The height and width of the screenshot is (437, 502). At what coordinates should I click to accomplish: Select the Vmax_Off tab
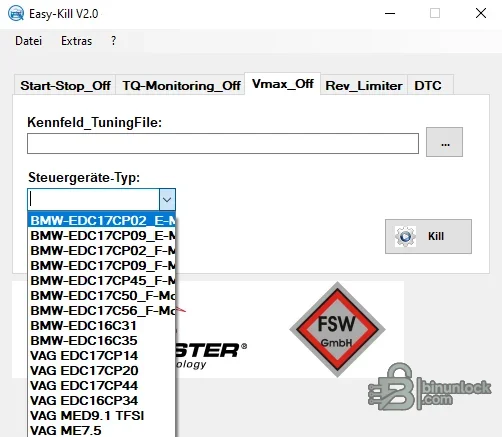pyautogui.click(x=283, y=84)
